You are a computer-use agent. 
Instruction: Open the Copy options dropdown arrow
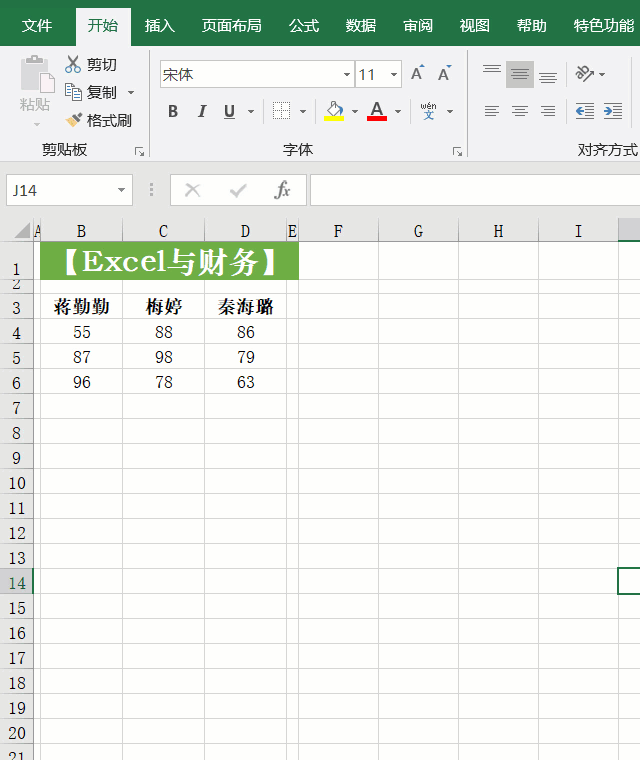tap(131, 92)
